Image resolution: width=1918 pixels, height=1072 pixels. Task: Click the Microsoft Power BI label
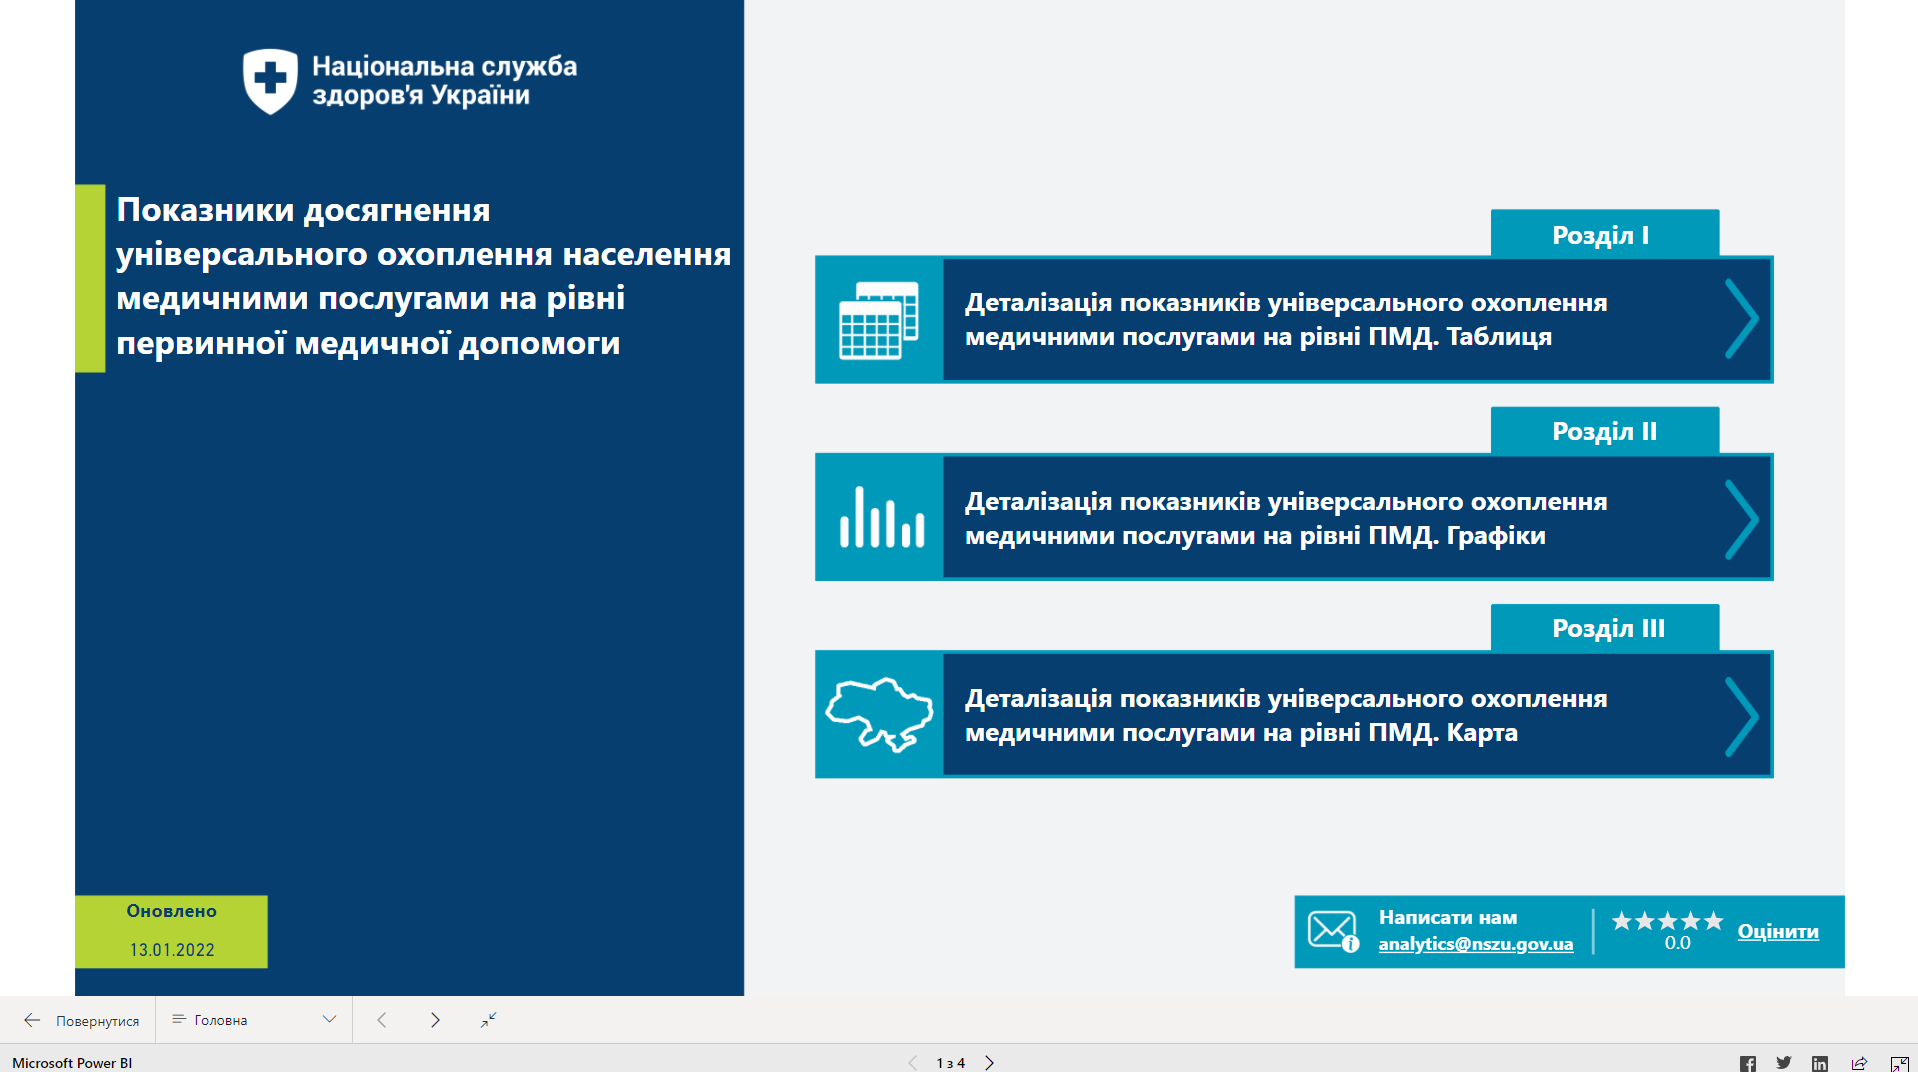click(72, 1063)
